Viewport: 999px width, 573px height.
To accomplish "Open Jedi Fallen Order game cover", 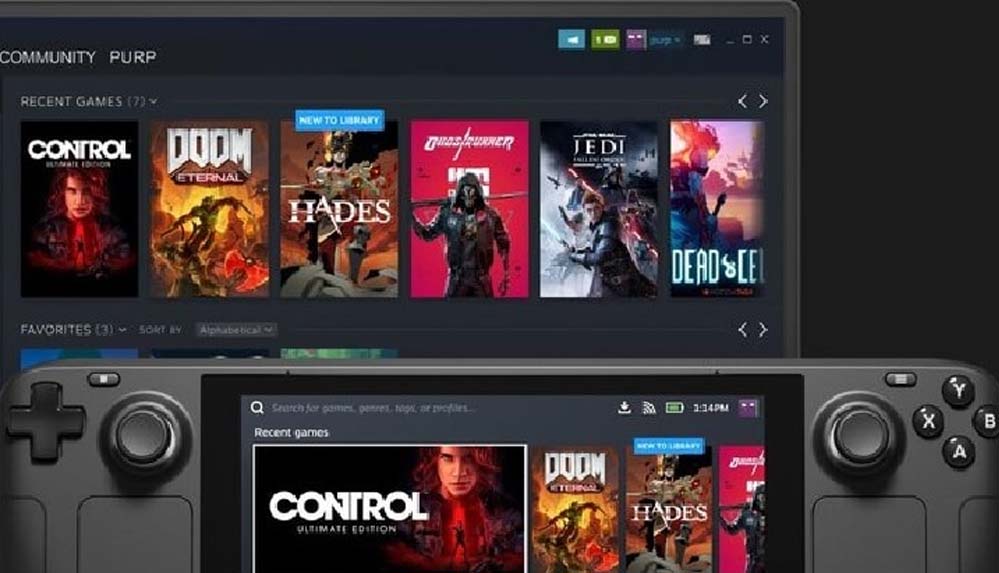I will coord(599,209).
